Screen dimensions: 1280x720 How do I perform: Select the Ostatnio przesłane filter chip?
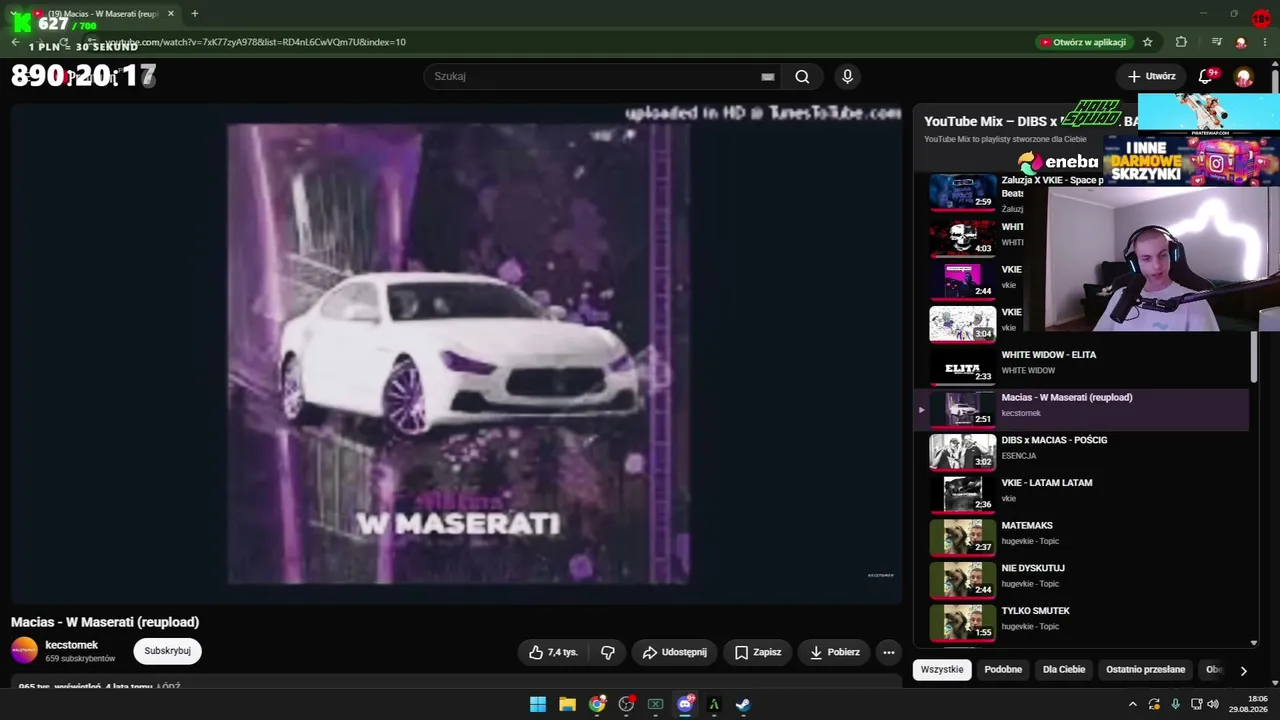1145,670
